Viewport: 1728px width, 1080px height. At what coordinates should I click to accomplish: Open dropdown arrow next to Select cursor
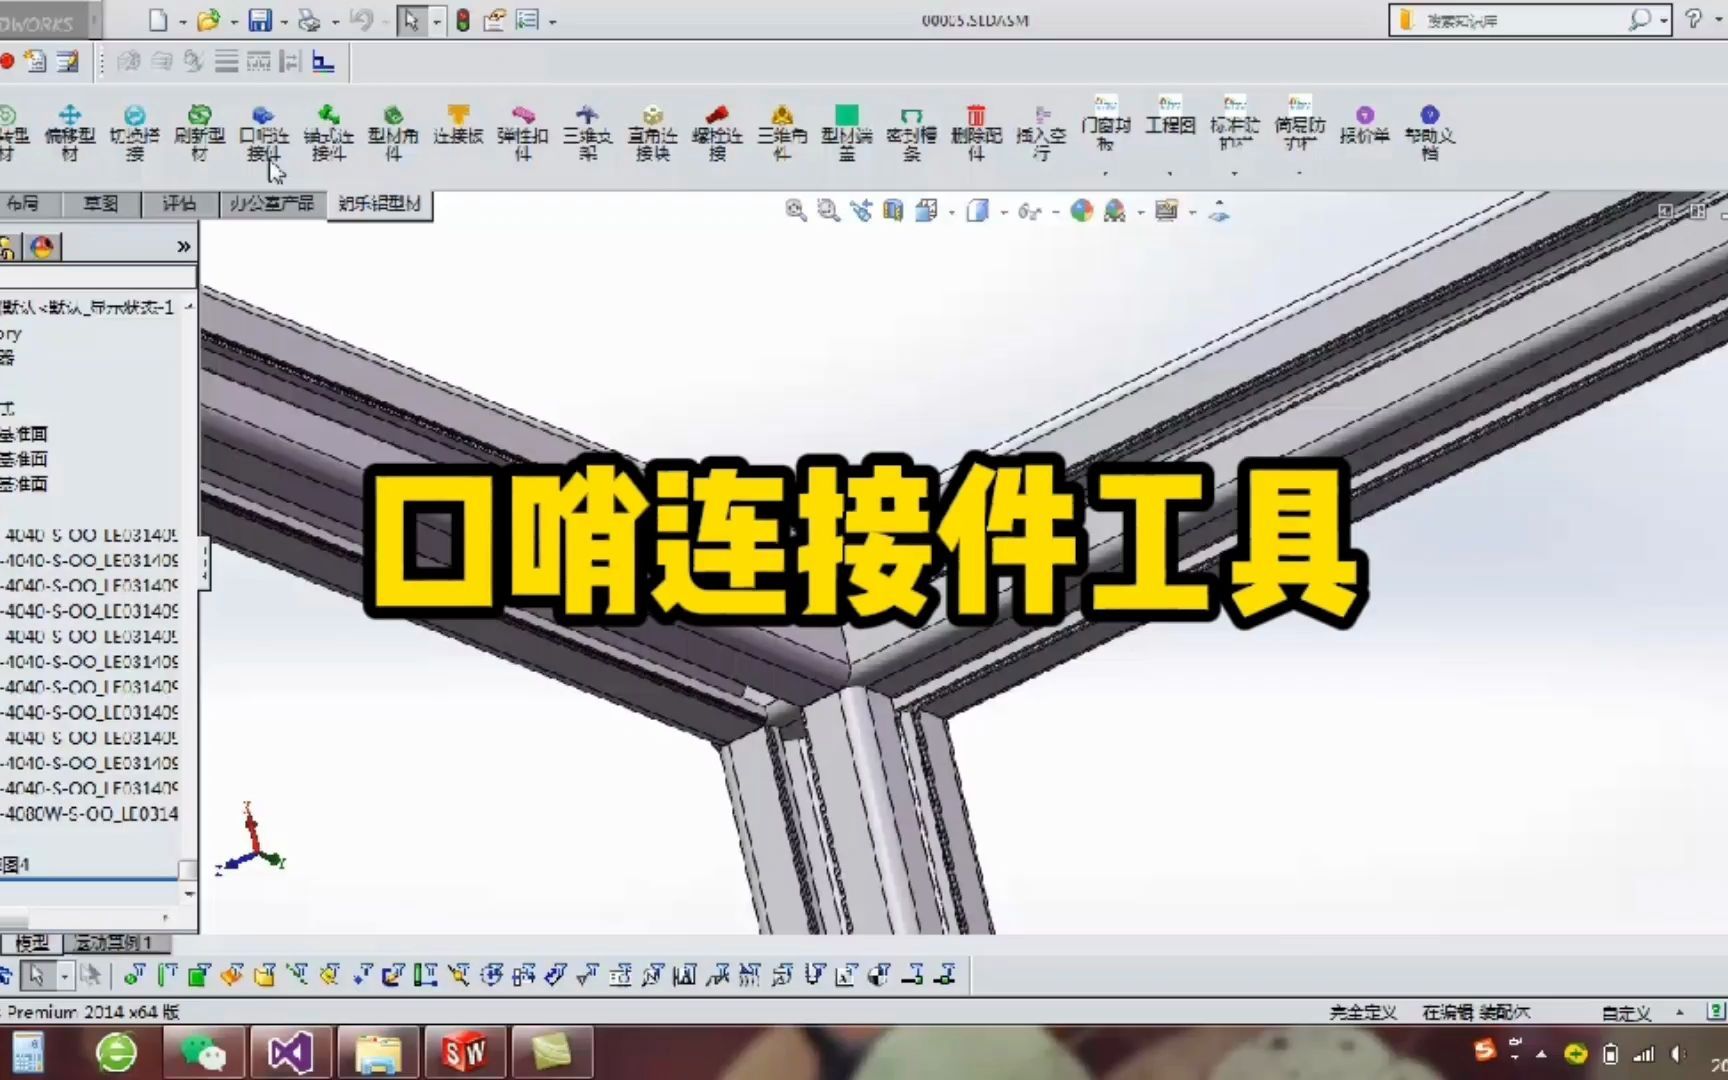pos(436,21)
